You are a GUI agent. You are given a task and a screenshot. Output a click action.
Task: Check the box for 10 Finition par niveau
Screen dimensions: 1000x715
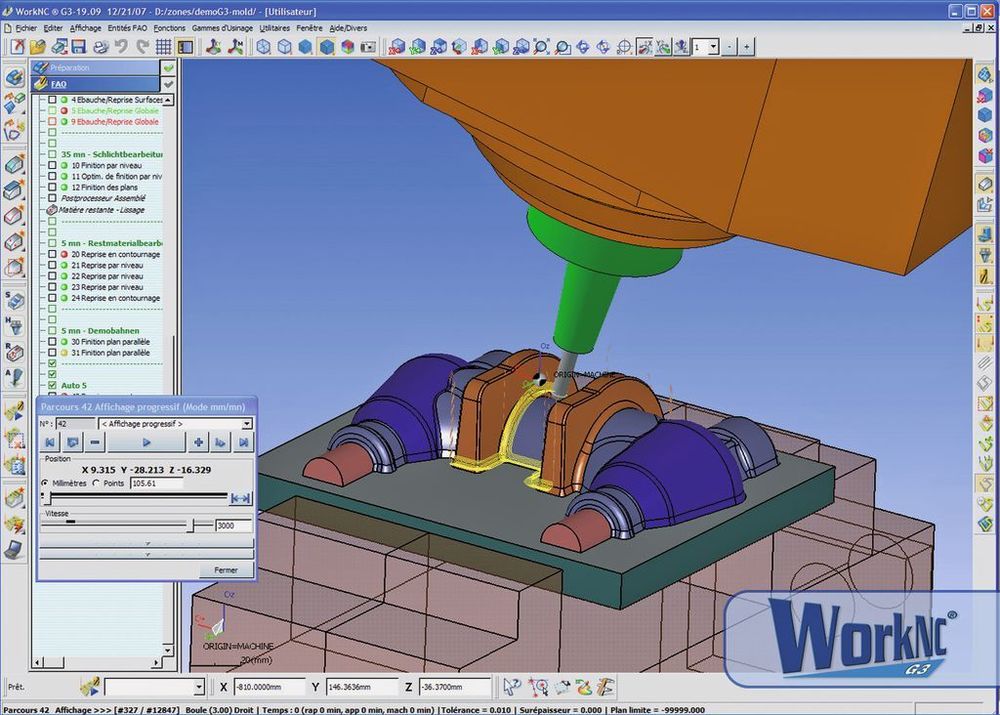tap(52, 165)
